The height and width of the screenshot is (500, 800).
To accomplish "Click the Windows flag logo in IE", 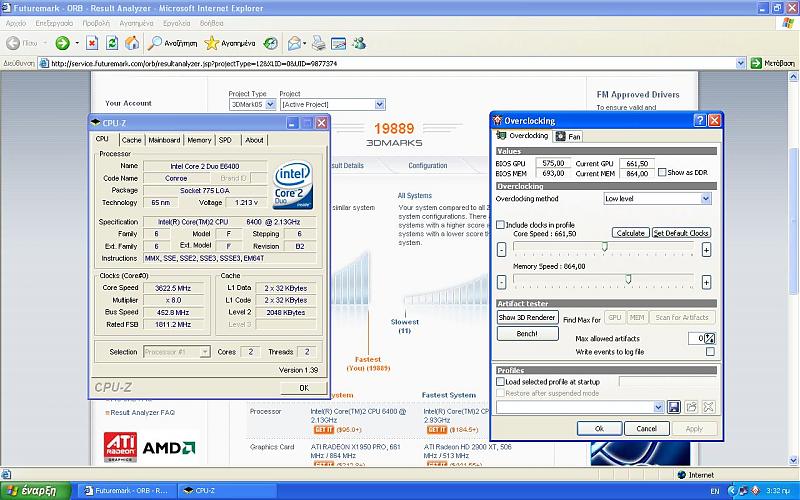I will [x=789, y=23].
